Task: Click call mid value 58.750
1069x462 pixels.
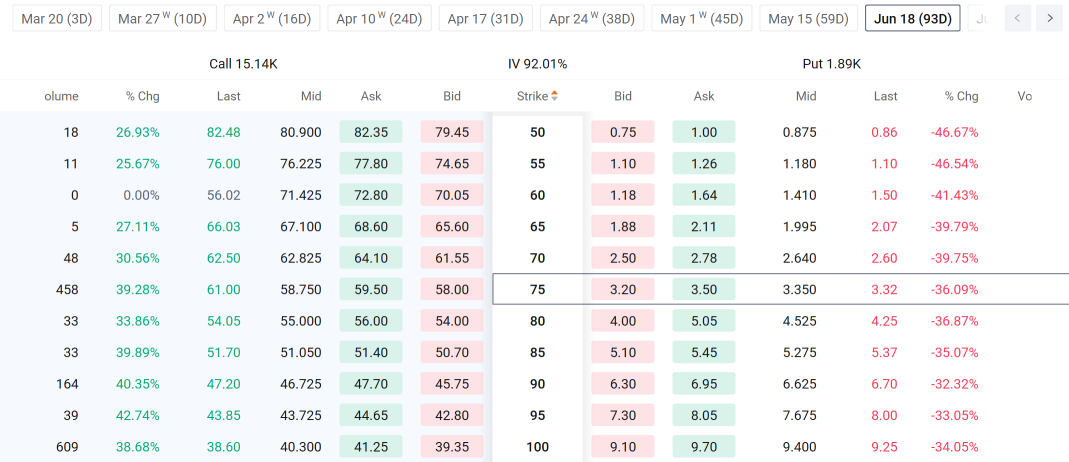Action: (x=301, y=290)
